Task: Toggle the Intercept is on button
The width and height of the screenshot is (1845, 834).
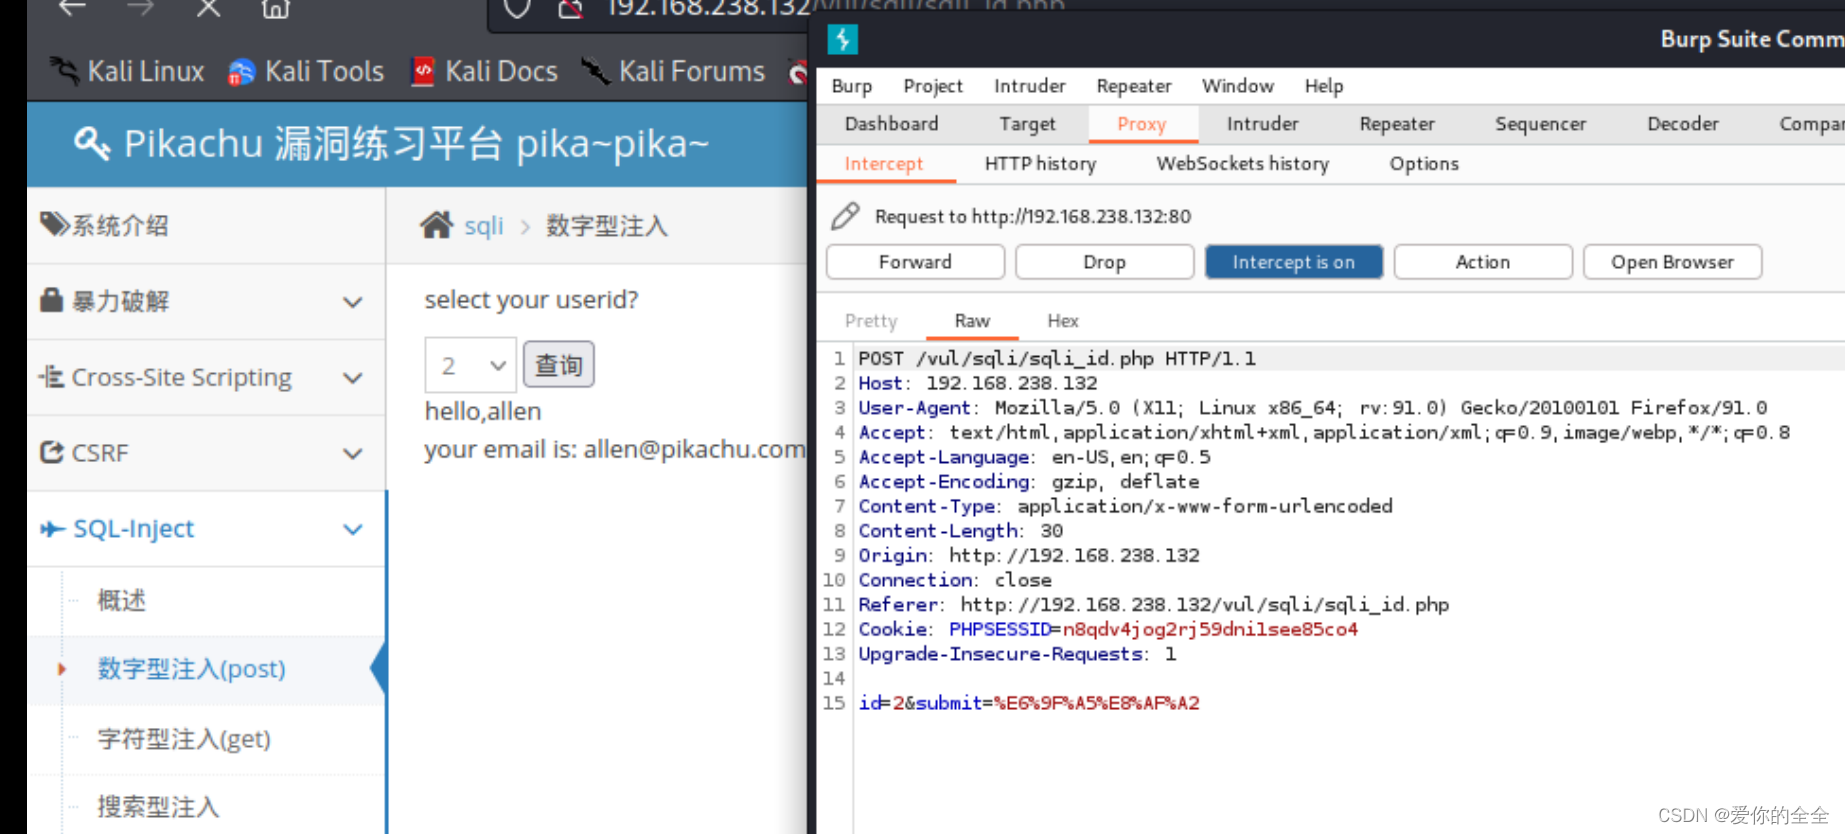Action: coord(1293,262)
